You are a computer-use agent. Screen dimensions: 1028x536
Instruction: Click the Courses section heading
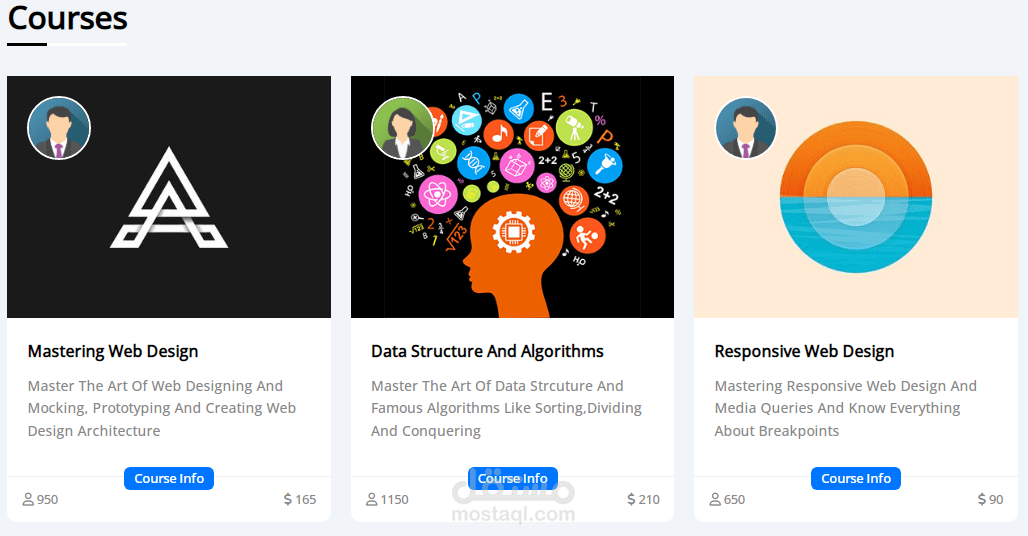[x=67, y=18]
